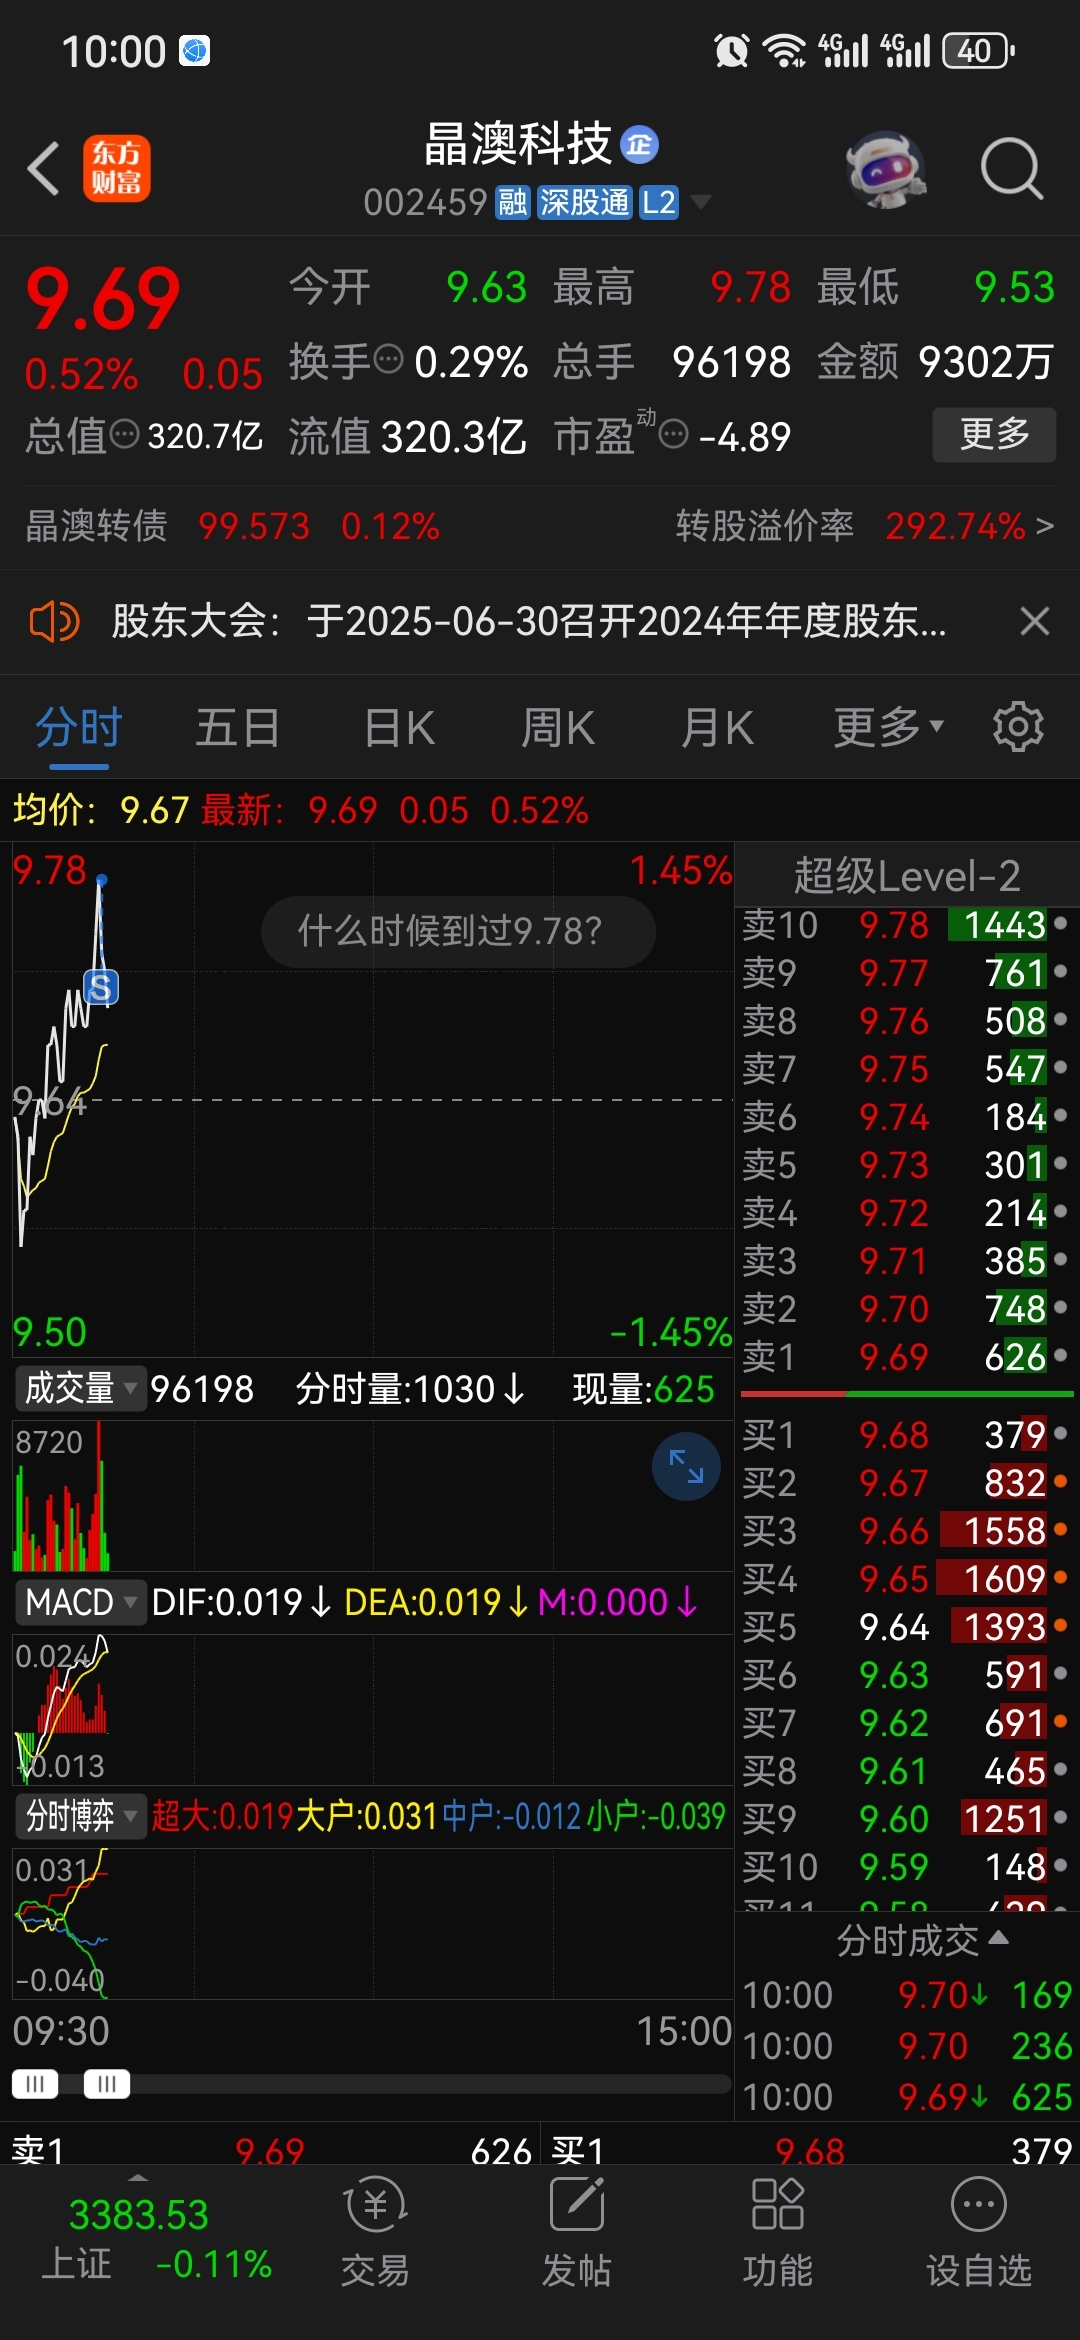
Task: Tap the alarm clock status bar icon
Action: pos(731,50)
